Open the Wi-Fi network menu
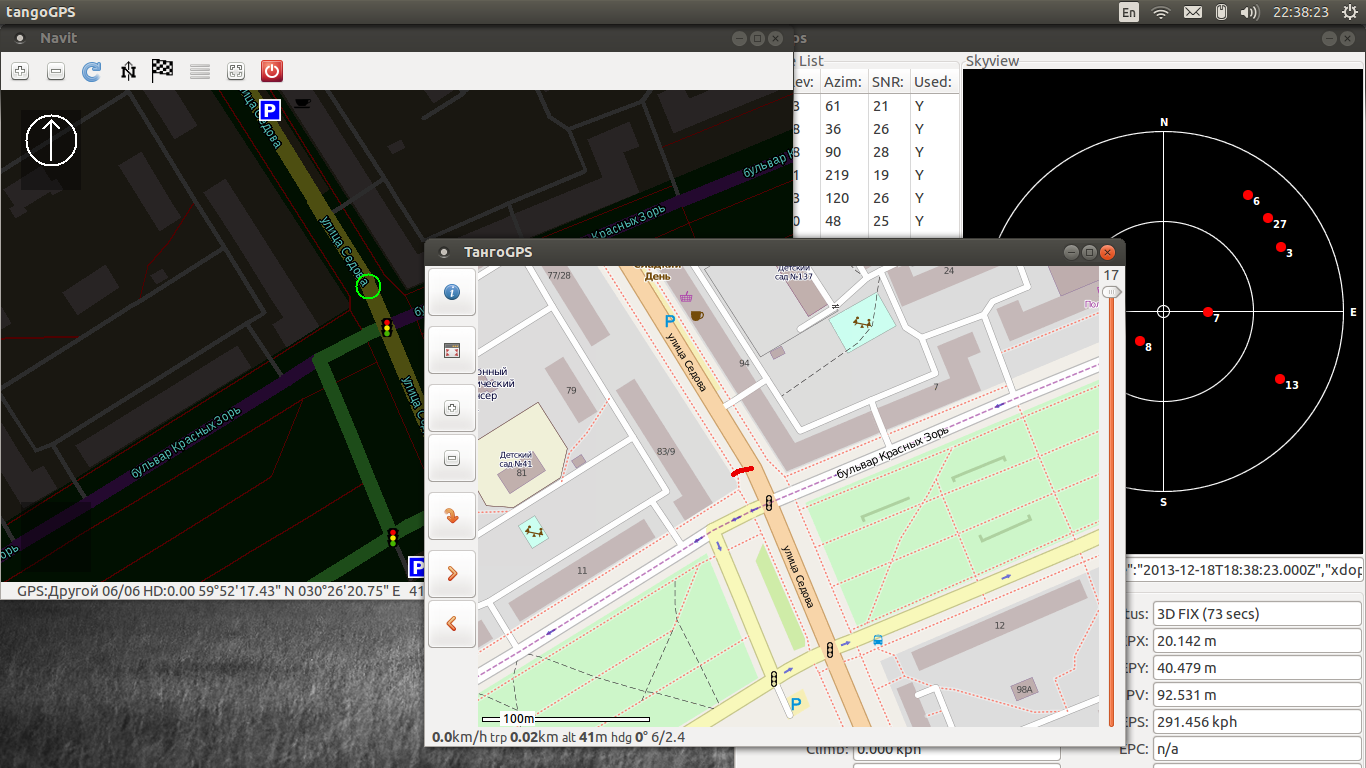The image size is (1366, 768). (x=1160, y=12)
